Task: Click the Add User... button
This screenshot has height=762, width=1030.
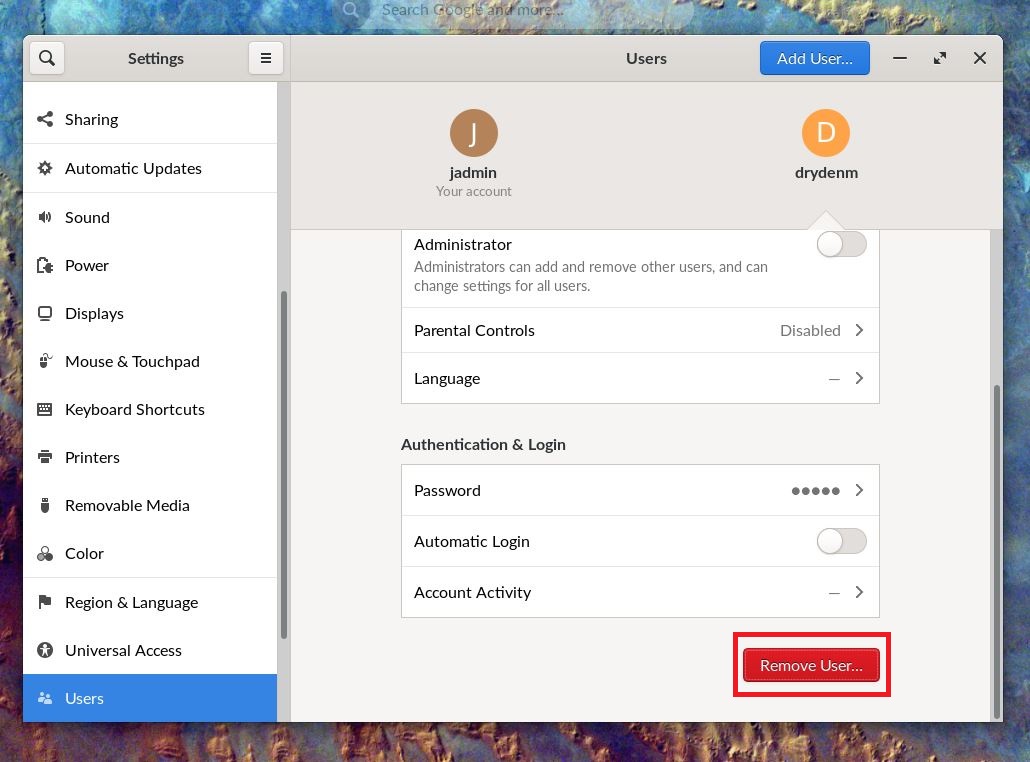Action: (815, 58)
